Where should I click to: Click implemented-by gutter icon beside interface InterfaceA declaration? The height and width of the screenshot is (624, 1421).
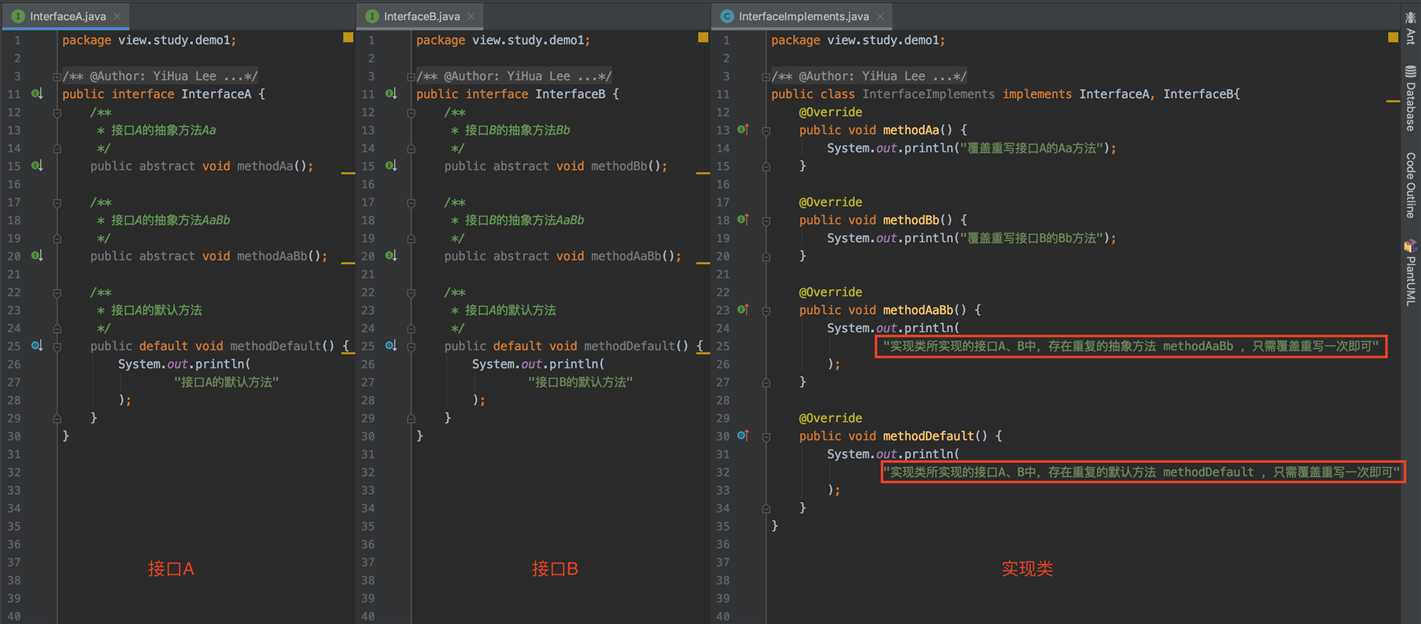click(37, 94)
